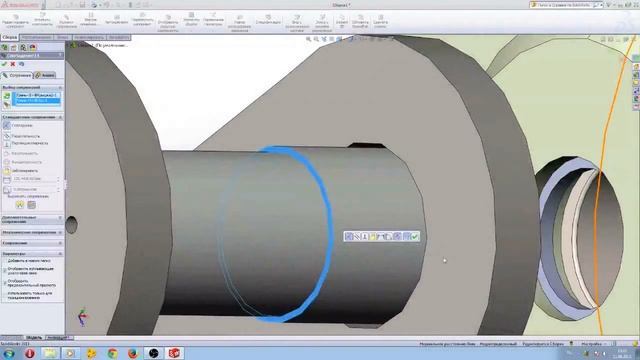Click Show Hidden Components in the ribbon
Viewport: 640px width, 360px height.
pos(168,23)
